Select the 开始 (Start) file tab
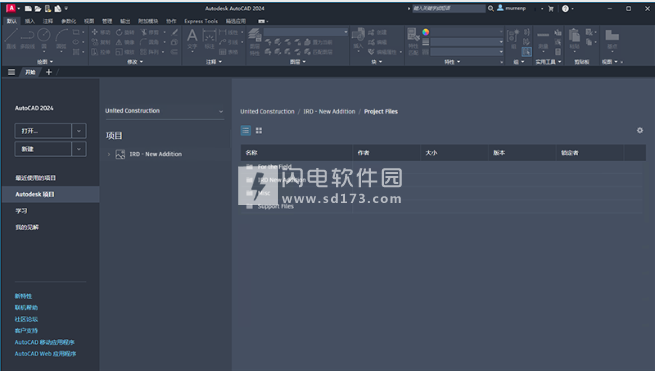The height and width of the screenshot is (371, 655). tap(30, 72)
